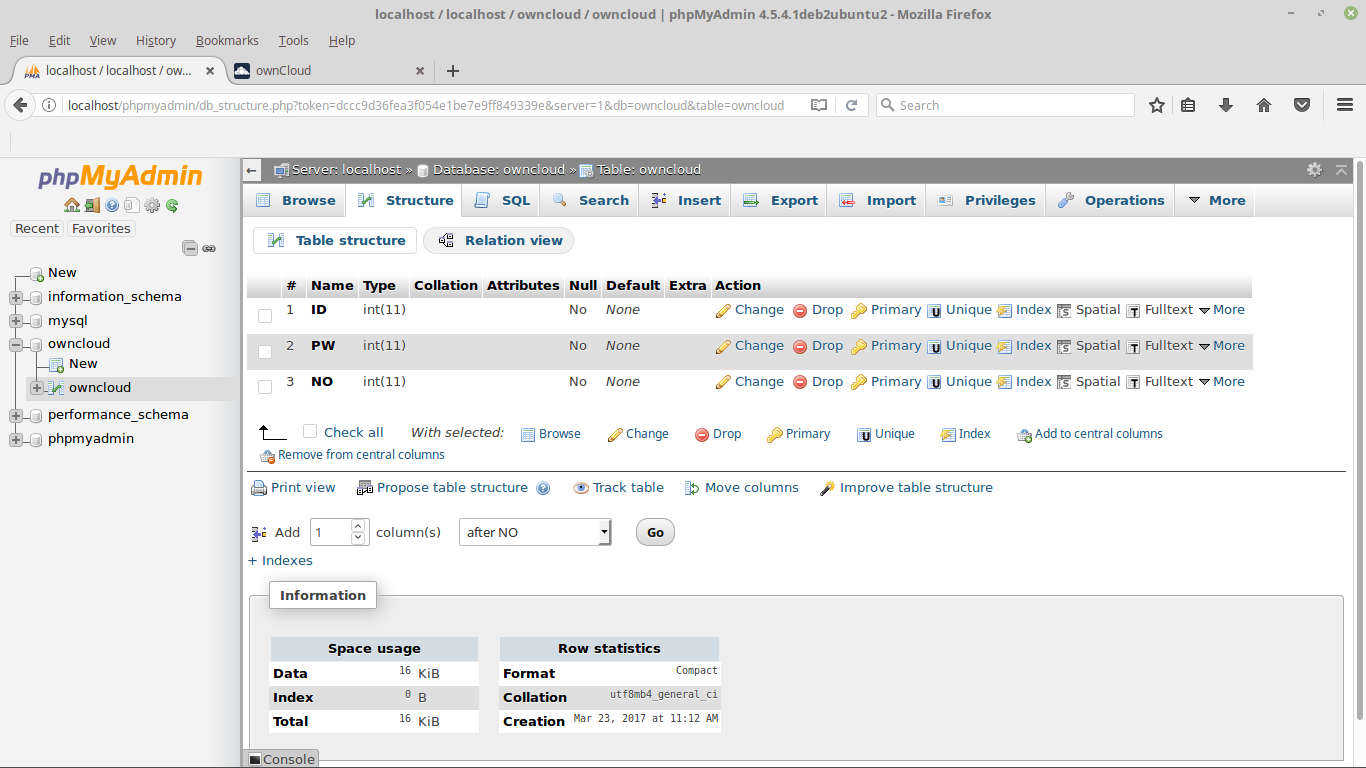Click the page vertical scrollbar
This screenshot has width=1366, height=768.
click(x=1359, y=440)
